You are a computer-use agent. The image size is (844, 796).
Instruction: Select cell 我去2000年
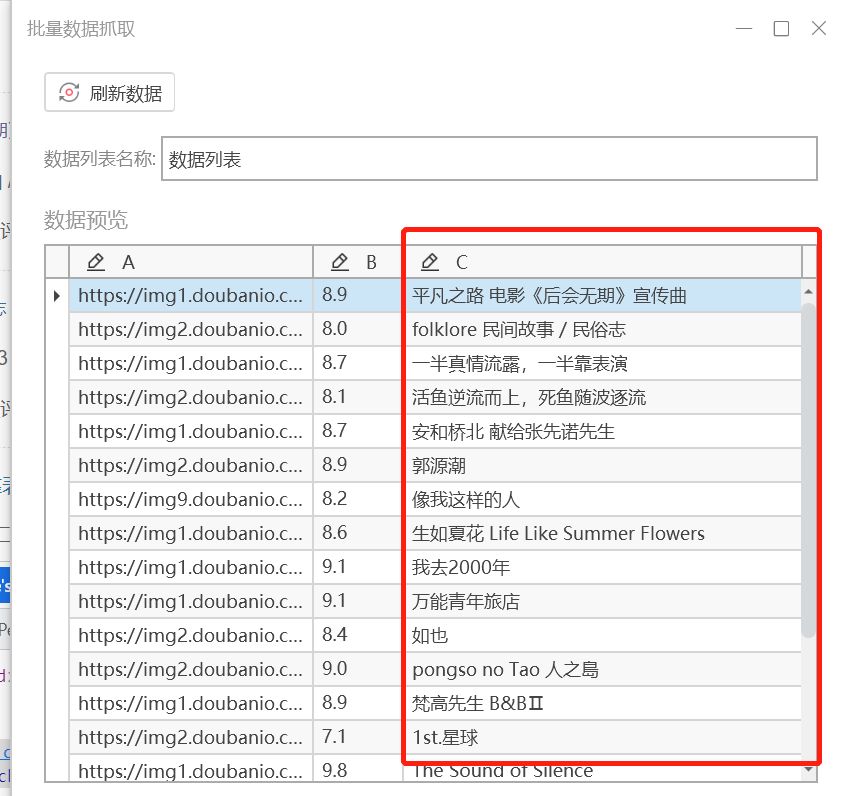602,567
